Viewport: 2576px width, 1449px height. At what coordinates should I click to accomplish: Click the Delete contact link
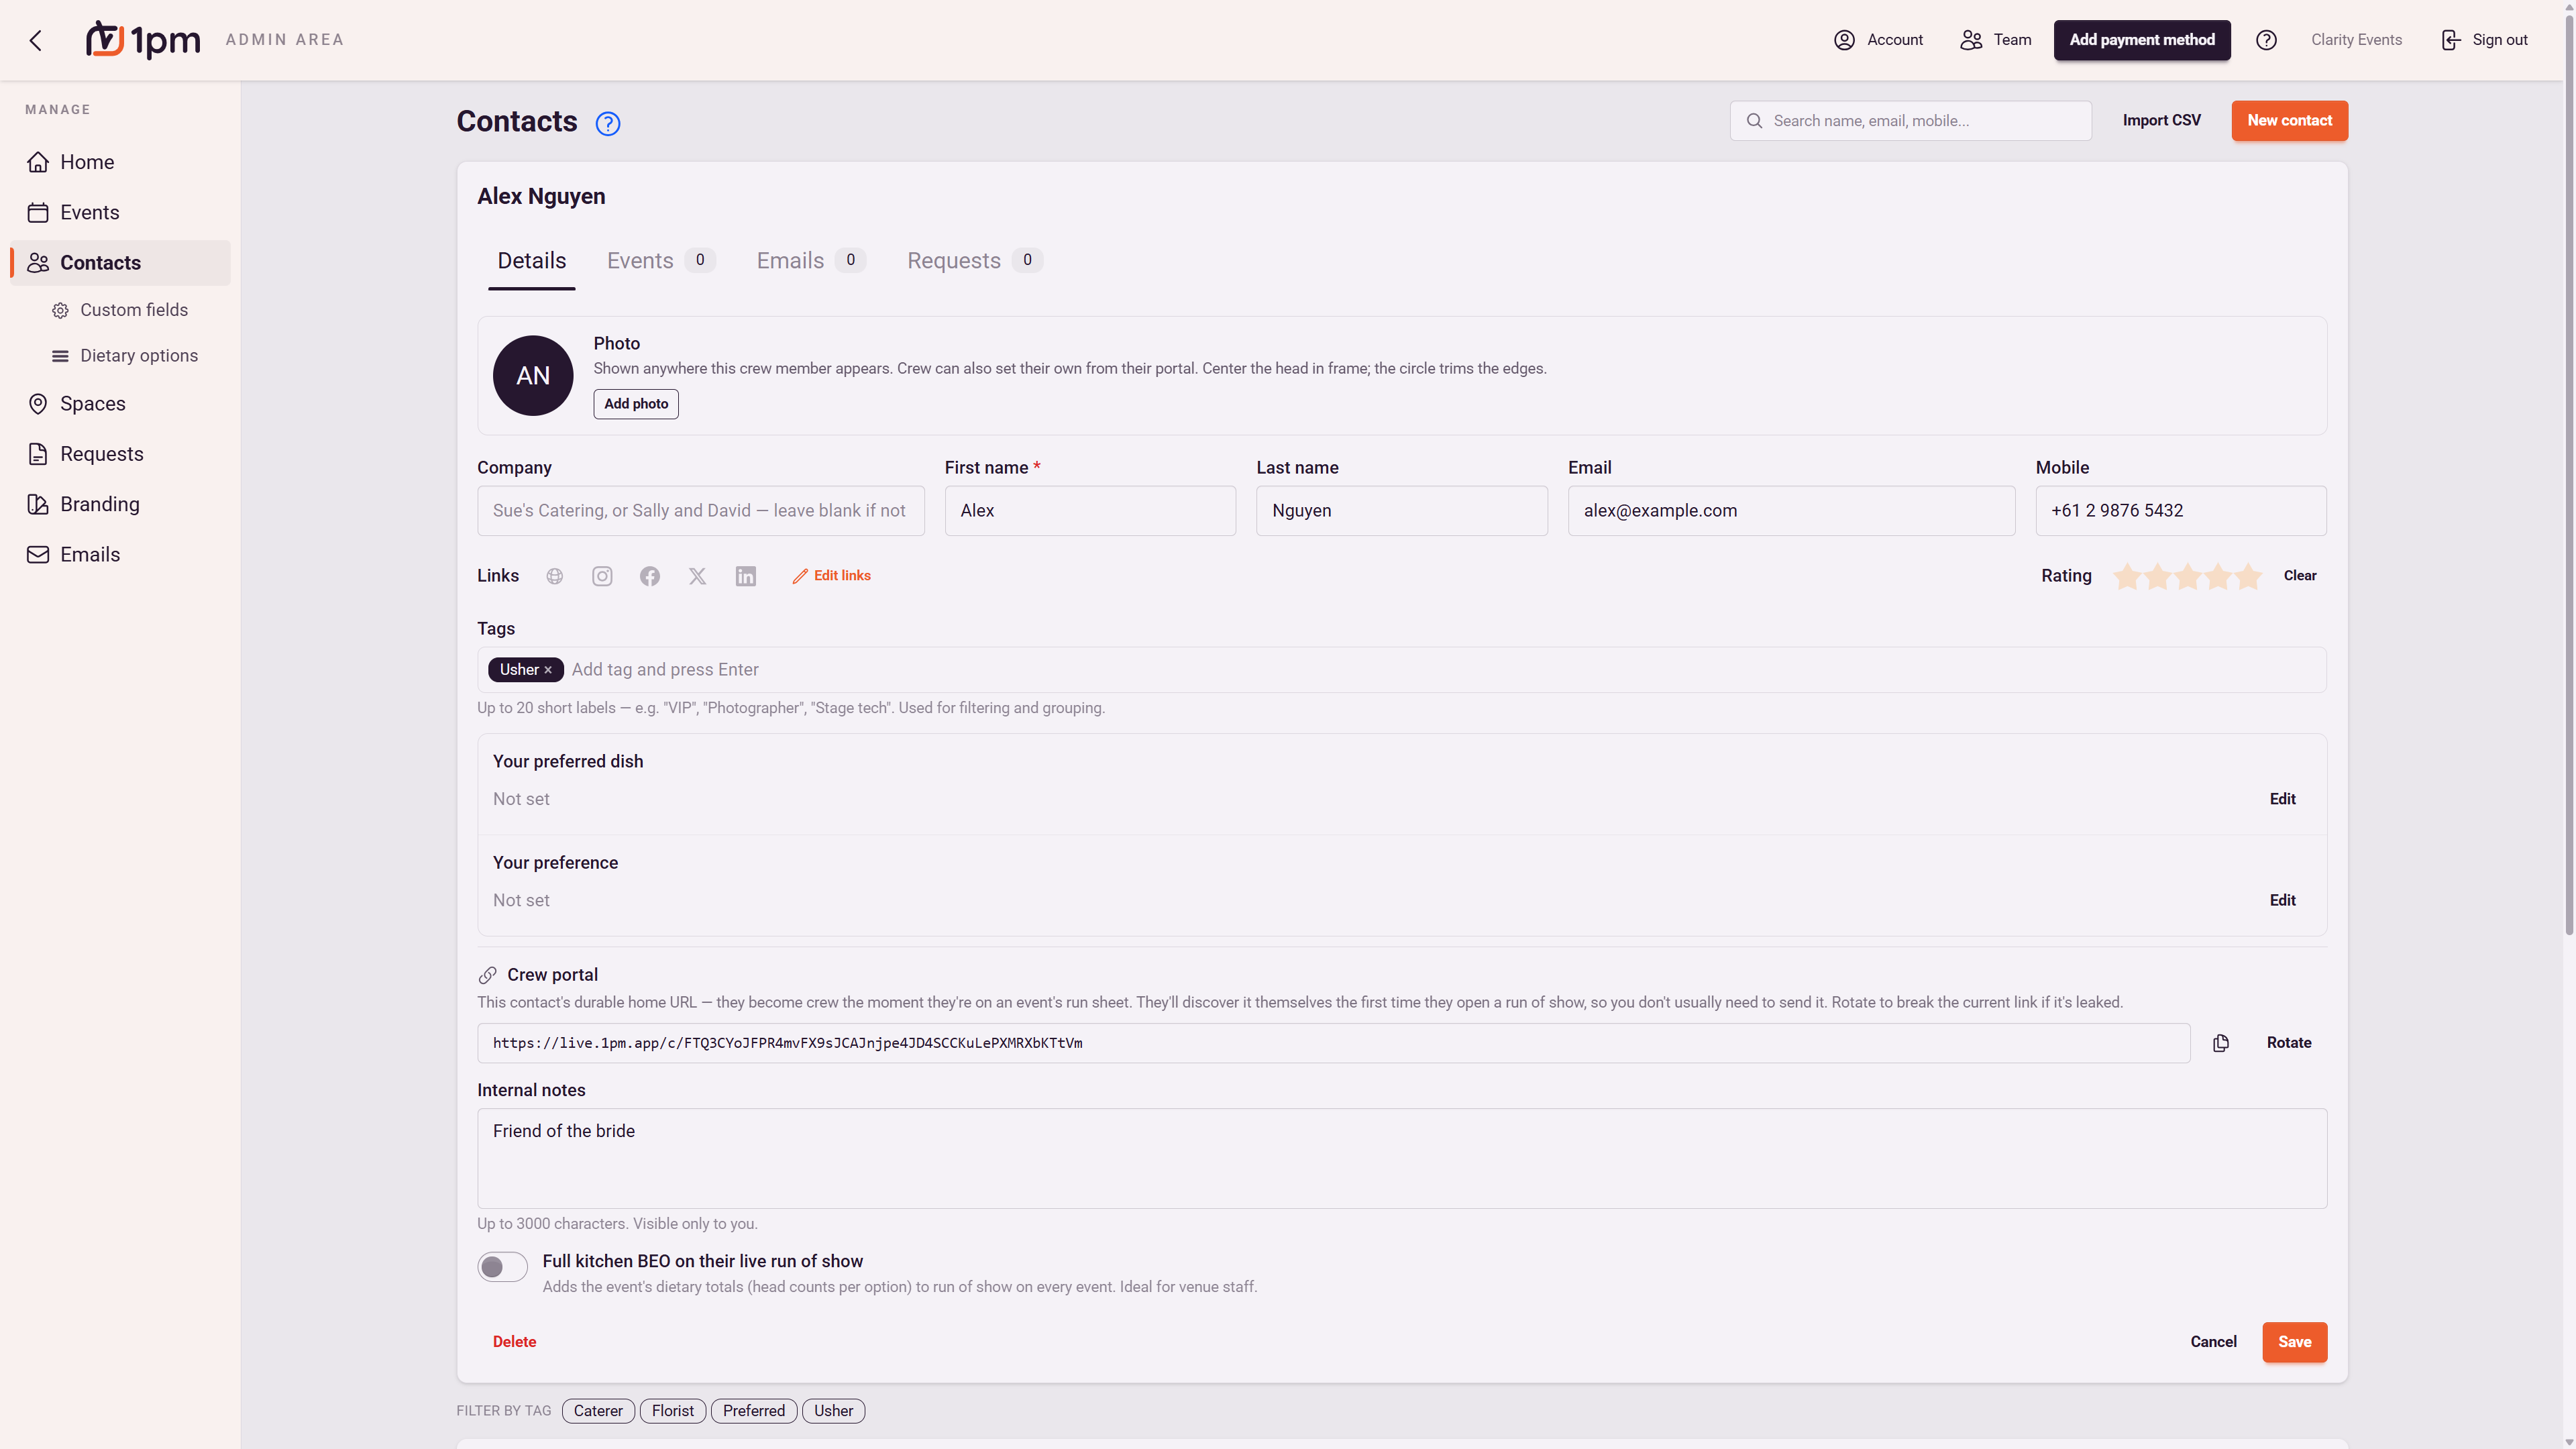tap(514, 1342)
